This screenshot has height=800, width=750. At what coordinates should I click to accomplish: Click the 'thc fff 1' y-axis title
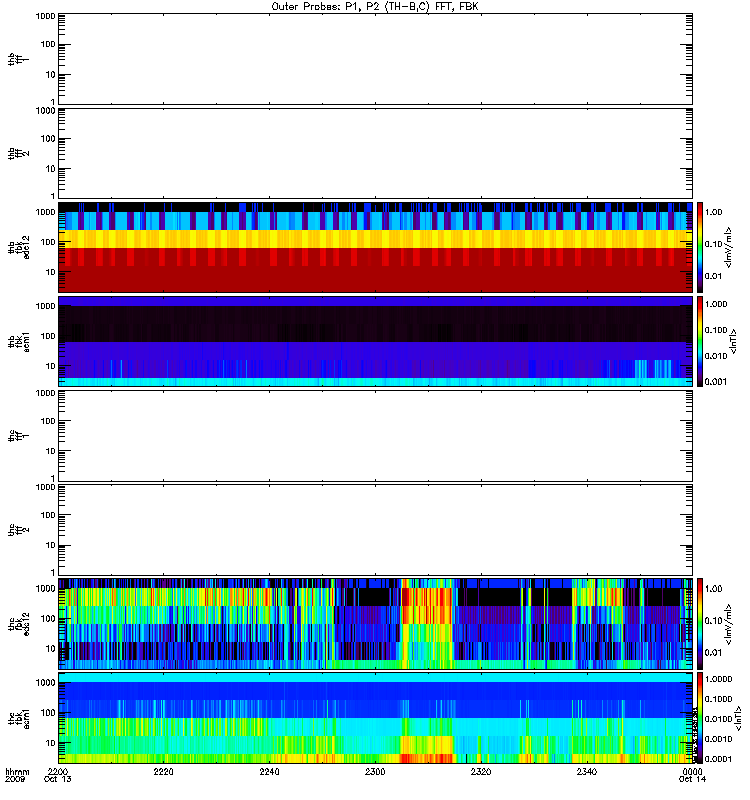(x=18, y=436)
